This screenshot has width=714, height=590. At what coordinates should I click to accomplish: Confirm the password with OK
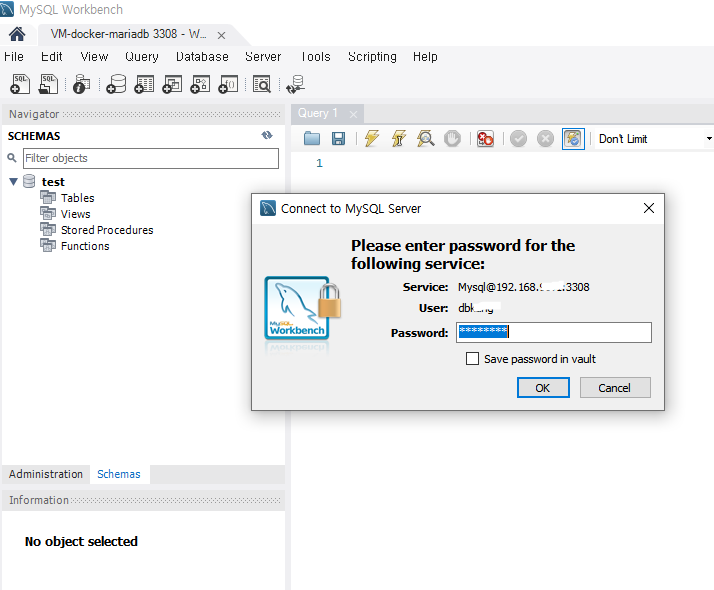[x=543, y=387]
